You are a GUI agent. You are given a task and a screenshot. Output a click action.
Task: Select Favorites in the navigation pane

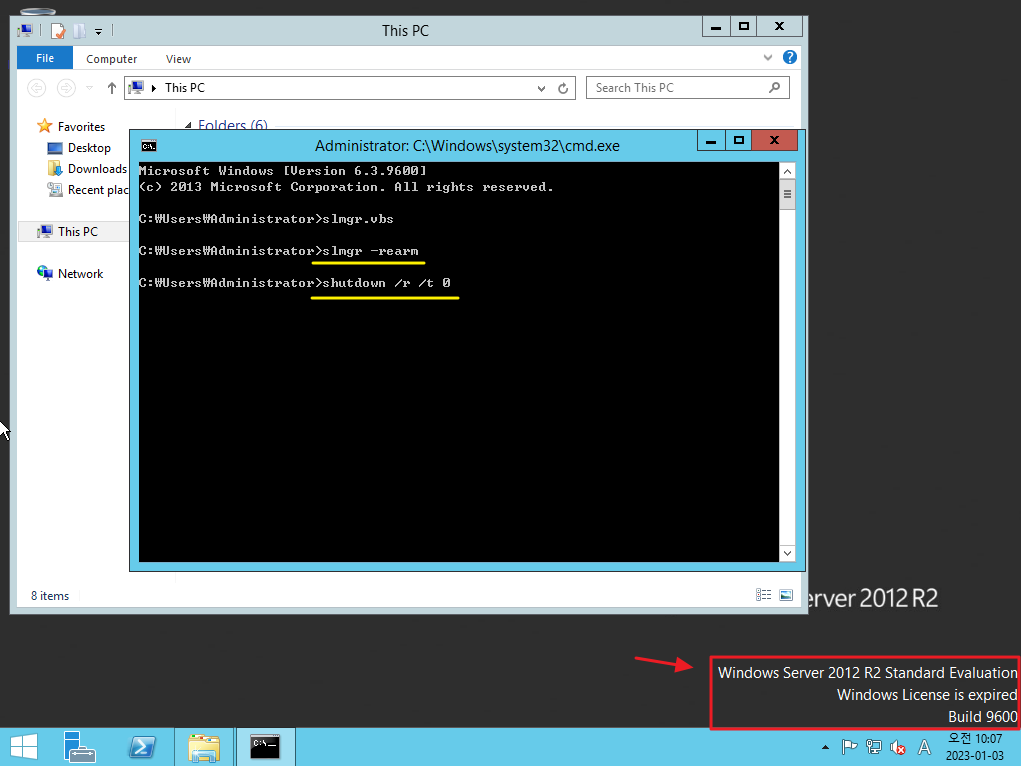tap(81, 126)
